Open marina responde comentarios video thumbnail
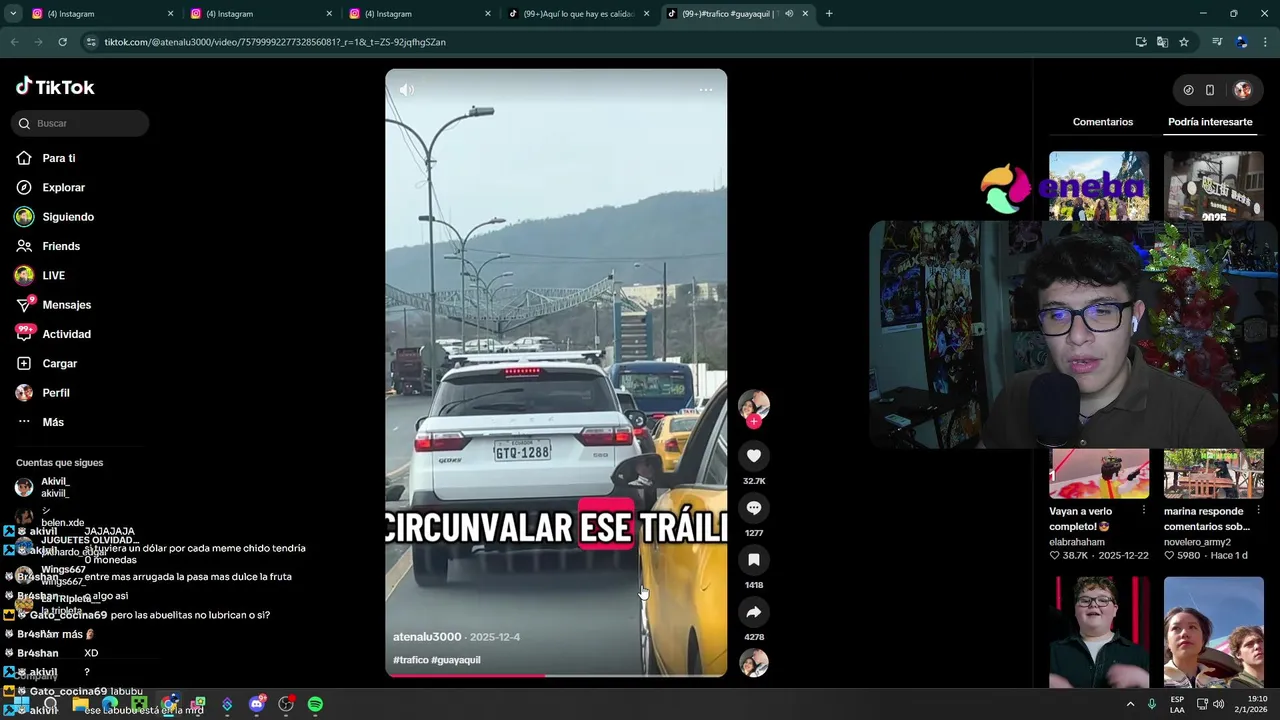 click(1213, 473)
